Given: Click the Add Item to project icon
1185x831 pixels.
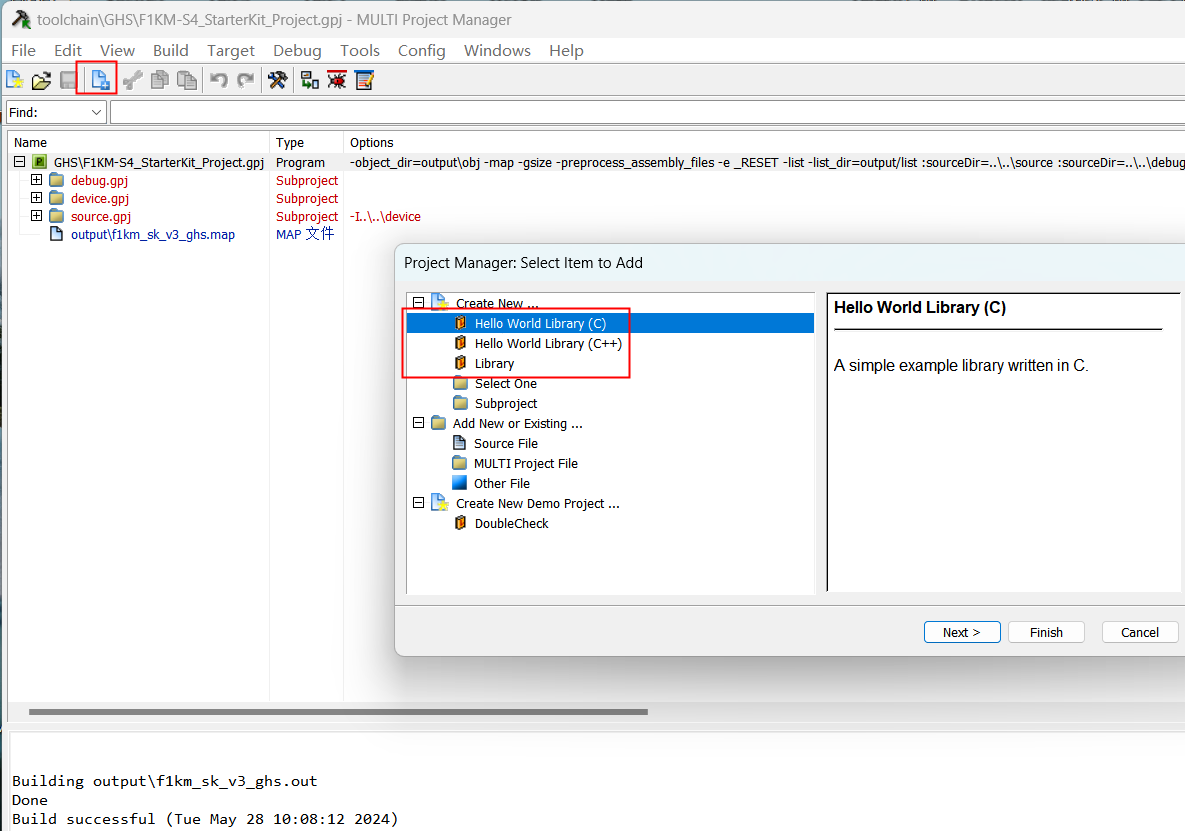Looking at the screenshot, I should (x=100, y=80).
